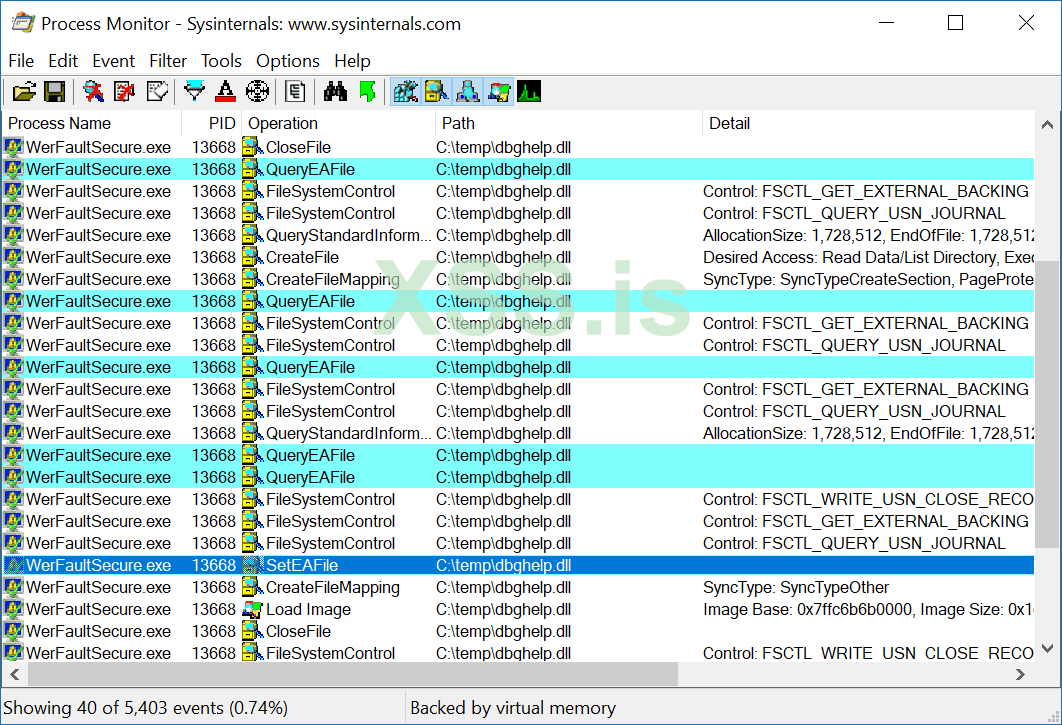This screenshot has height=725, width=1062.
Task: Select the highlighted SetEAFile operation row
Action: coord(518,565)
